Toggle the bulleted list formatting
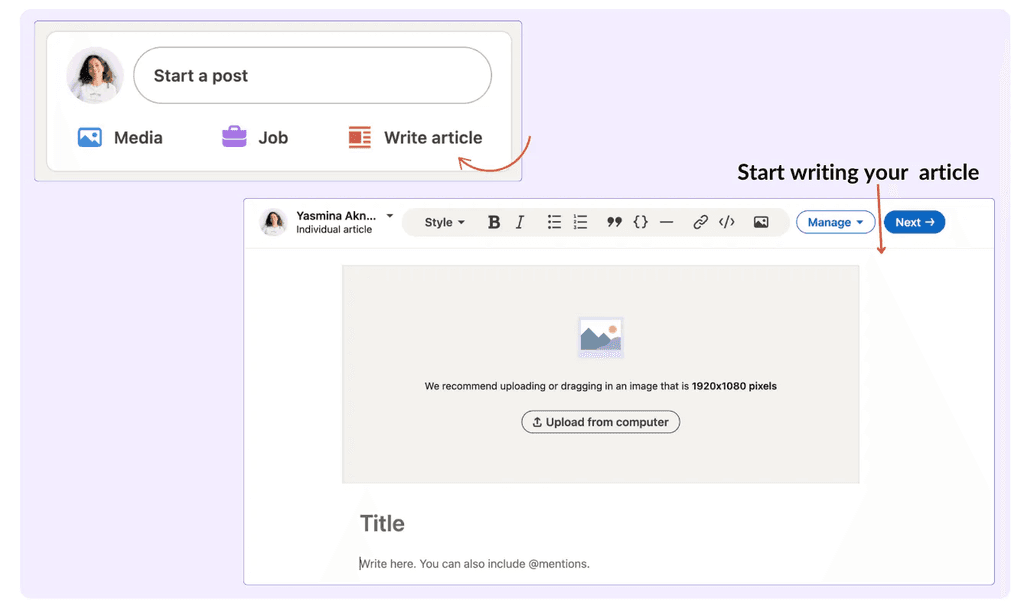The image size is (1024, 612). [x=554, y=222]
